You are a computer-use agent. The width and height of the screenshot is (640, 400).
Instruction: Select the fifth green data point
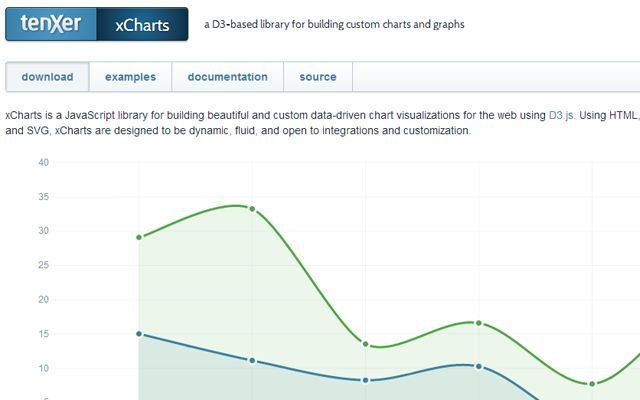(592, 384)
